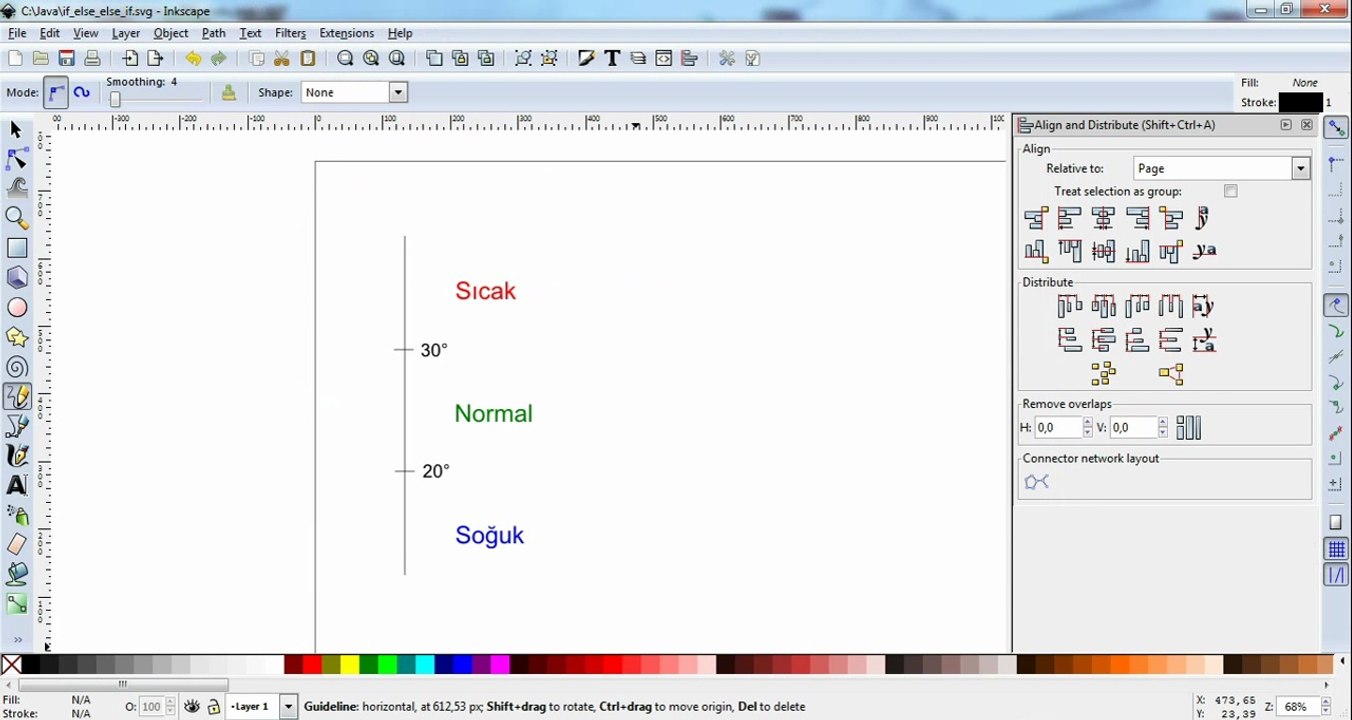The height and width of the screenshot is (720, 1352).
Task: Open the Path menu
Action: 214,33
